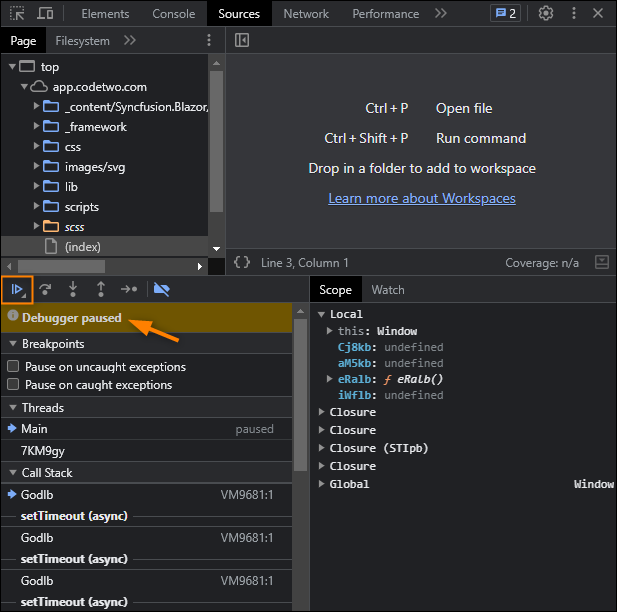Click the Cj8kb variable
This screenshot has height=612, width=617.
(x=354, y=347)
